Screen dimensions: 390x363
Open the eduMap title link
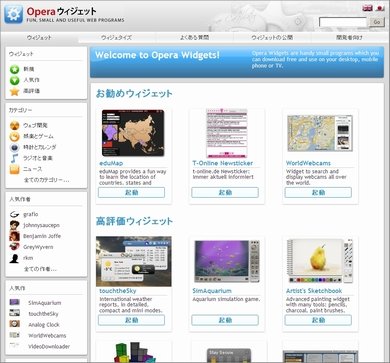tap(111, 163)
